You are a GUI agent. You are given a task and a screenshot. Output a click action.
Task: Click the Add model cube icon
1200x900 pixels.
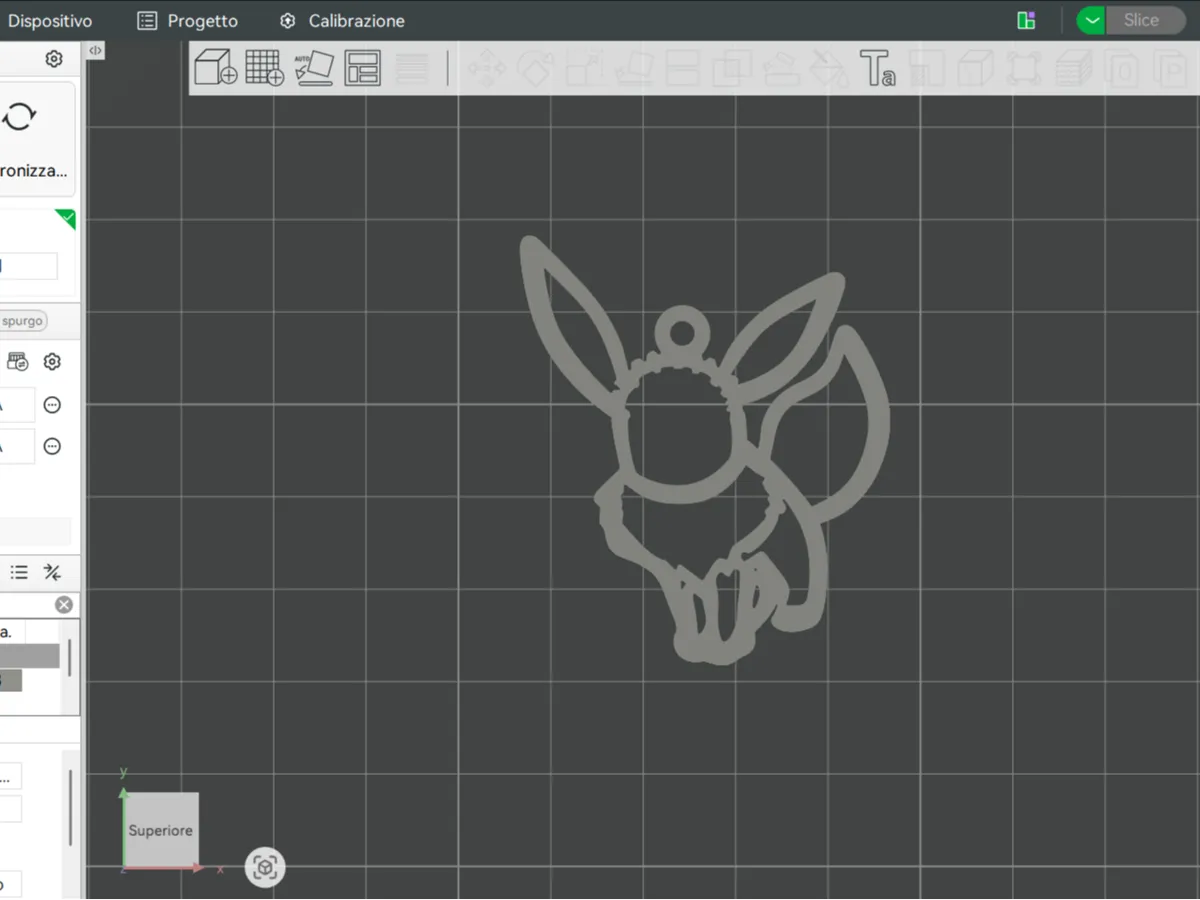(215, 68)
